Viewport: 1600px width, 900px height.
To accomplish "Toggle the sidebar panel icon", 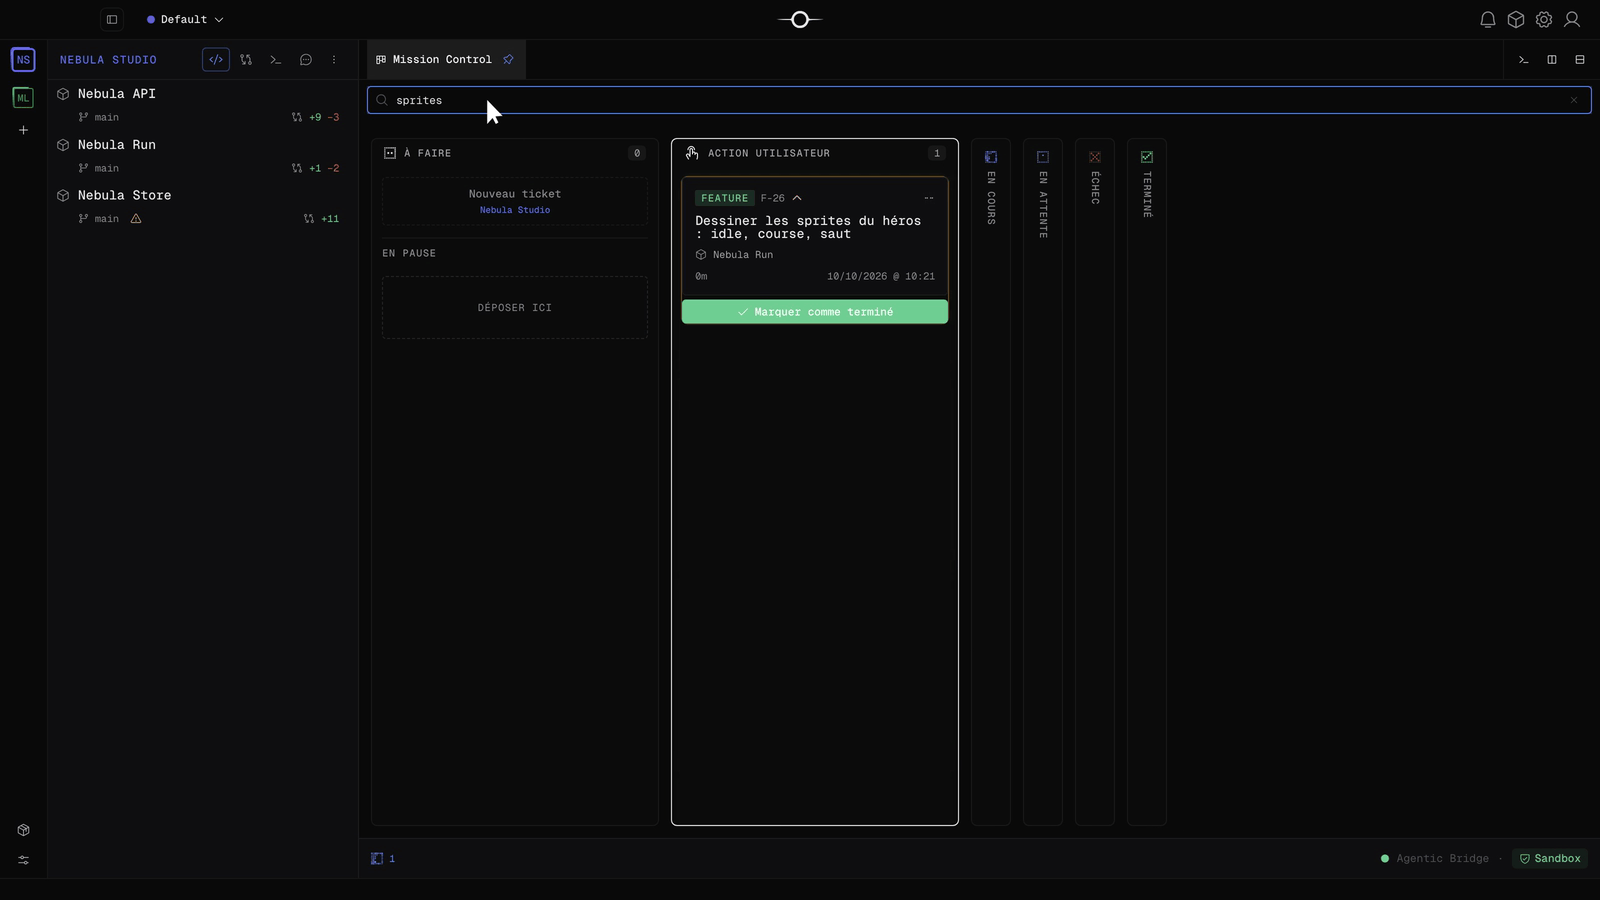I will tap(112, 19).
